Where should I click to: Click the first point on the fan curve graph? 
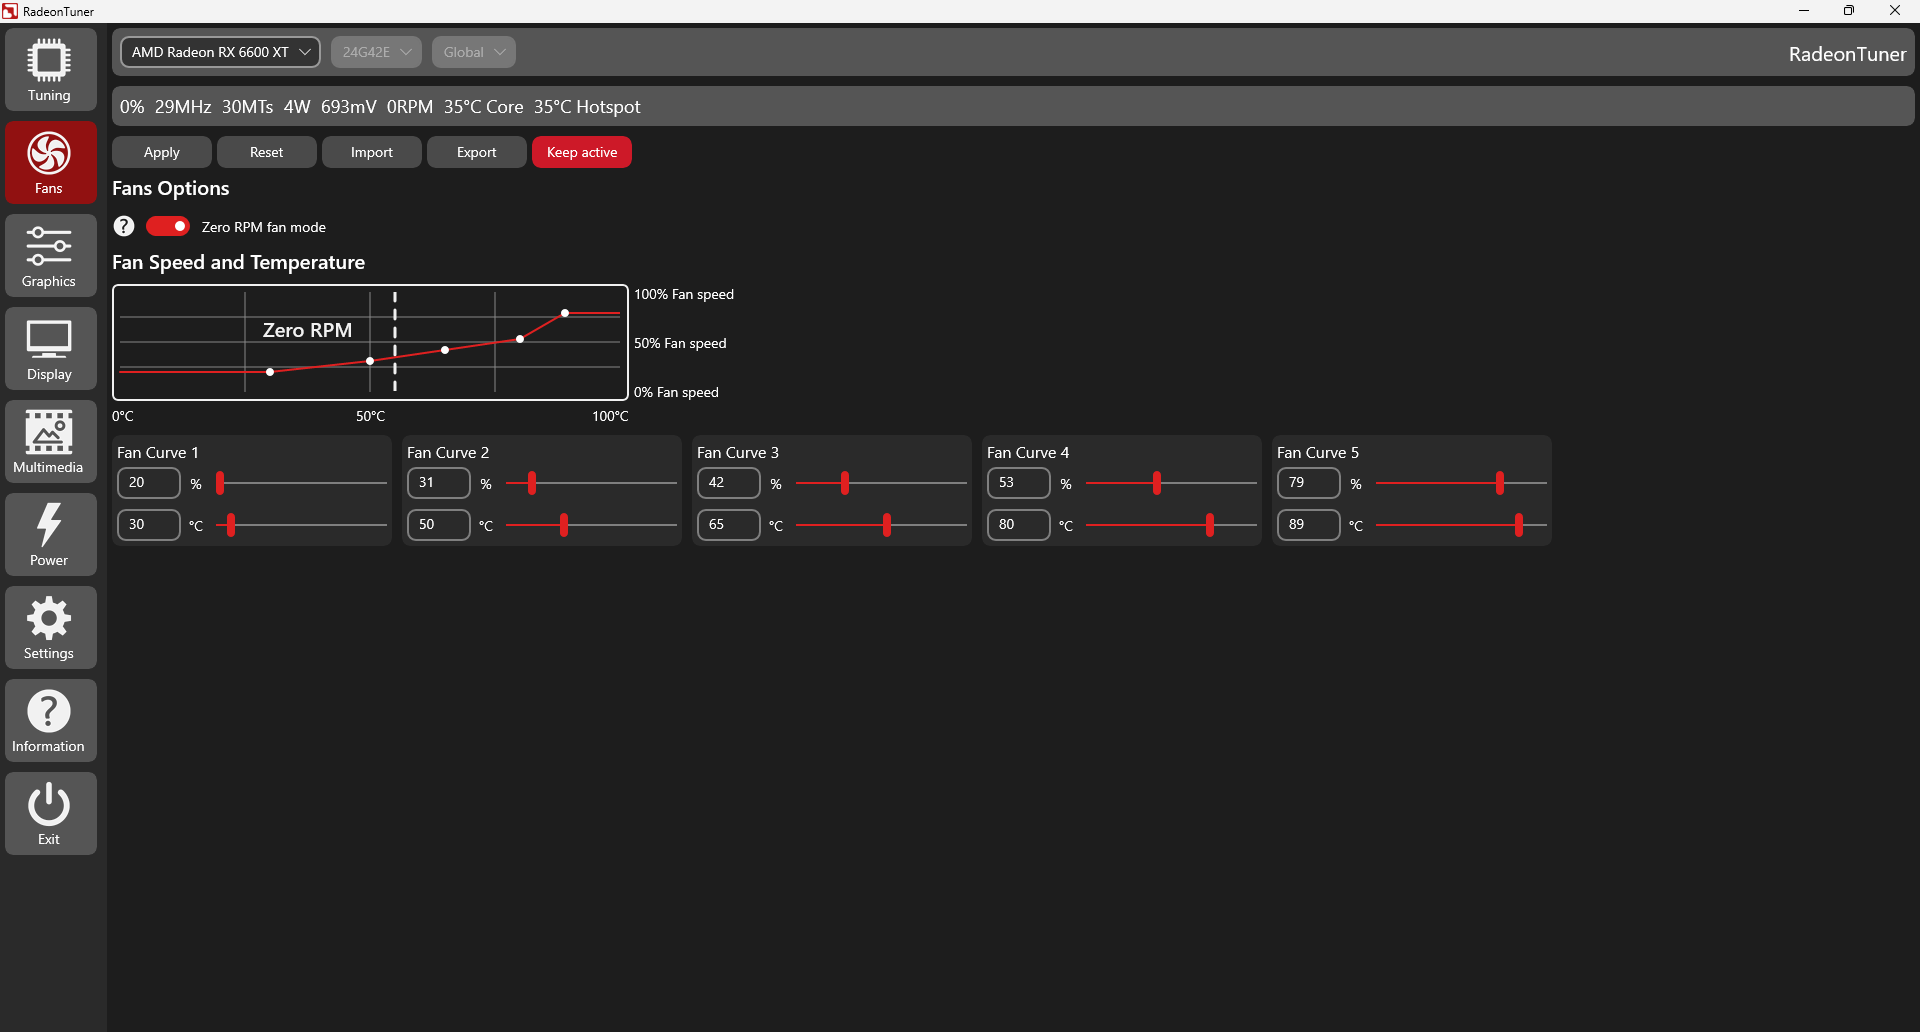point(270,372)
